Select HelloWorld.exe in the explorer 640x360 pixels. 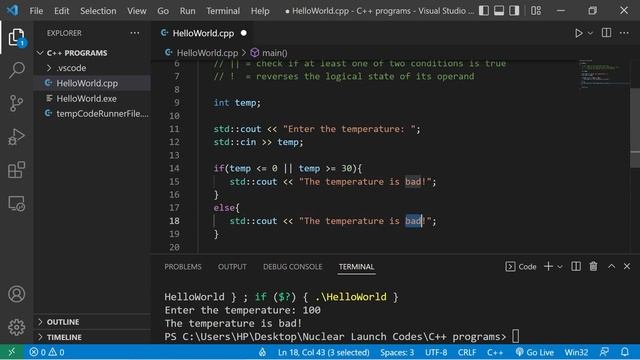86,99
